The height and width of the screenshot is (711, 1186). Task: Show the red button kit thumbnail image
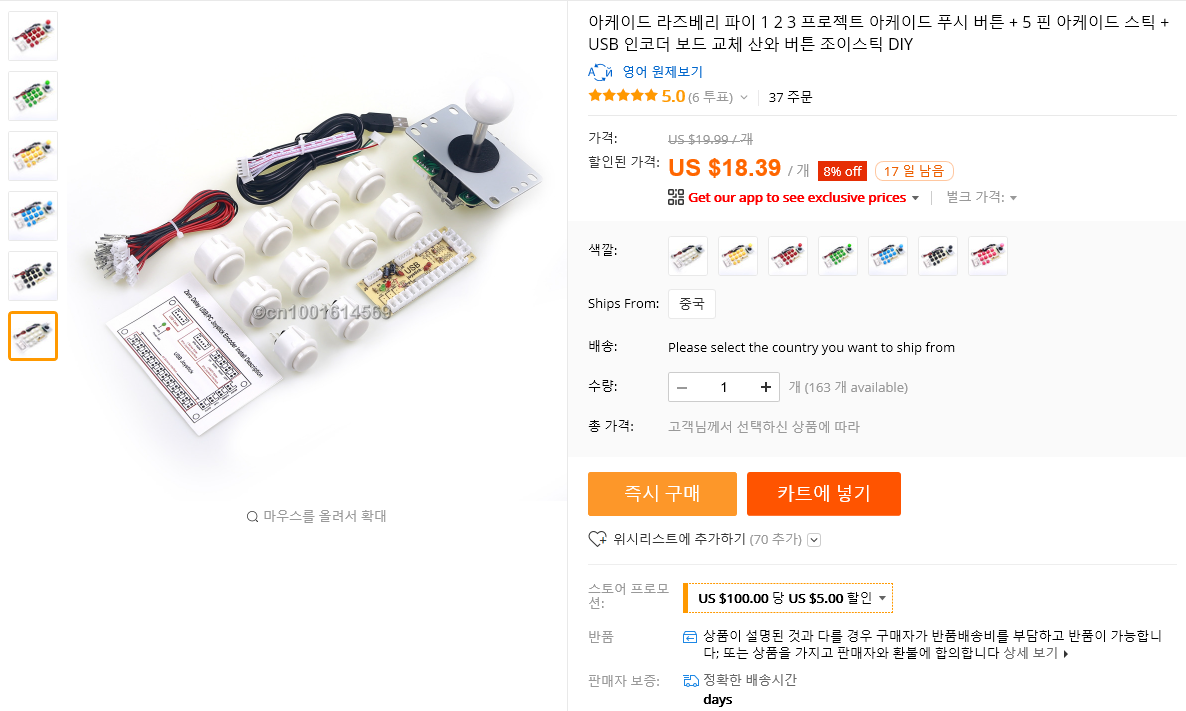coord(33,36)
